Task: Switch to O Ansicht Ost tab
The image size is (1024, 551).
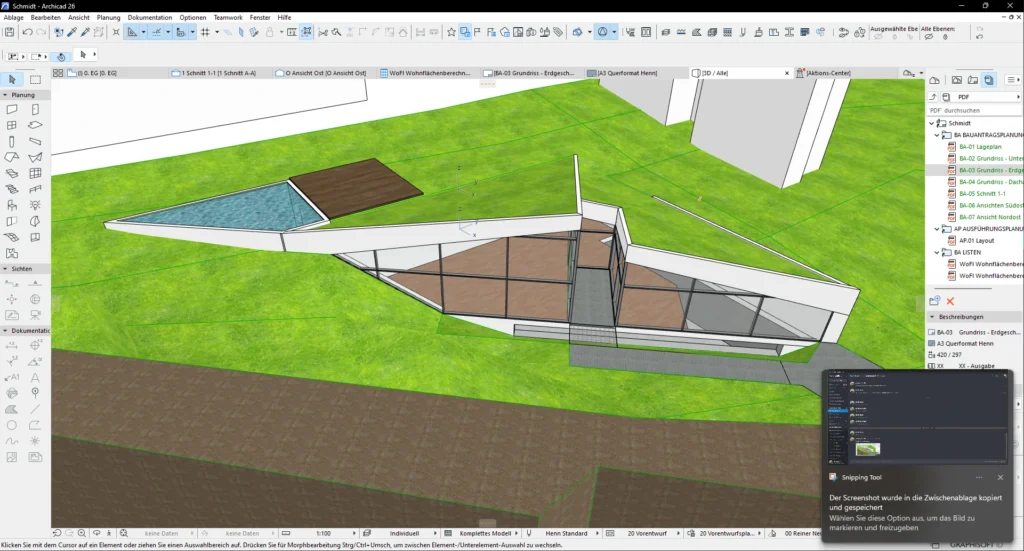Action: pos(325,73)
